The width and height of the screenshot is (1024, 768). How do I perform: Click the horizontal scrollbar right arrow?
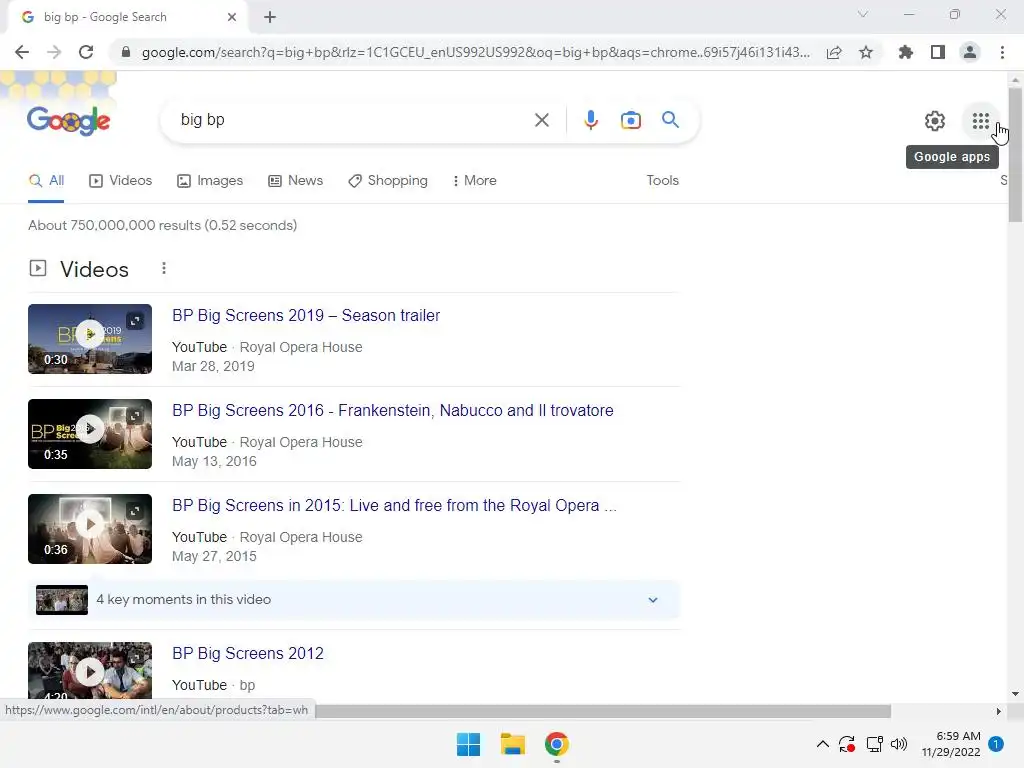point(999,711)
